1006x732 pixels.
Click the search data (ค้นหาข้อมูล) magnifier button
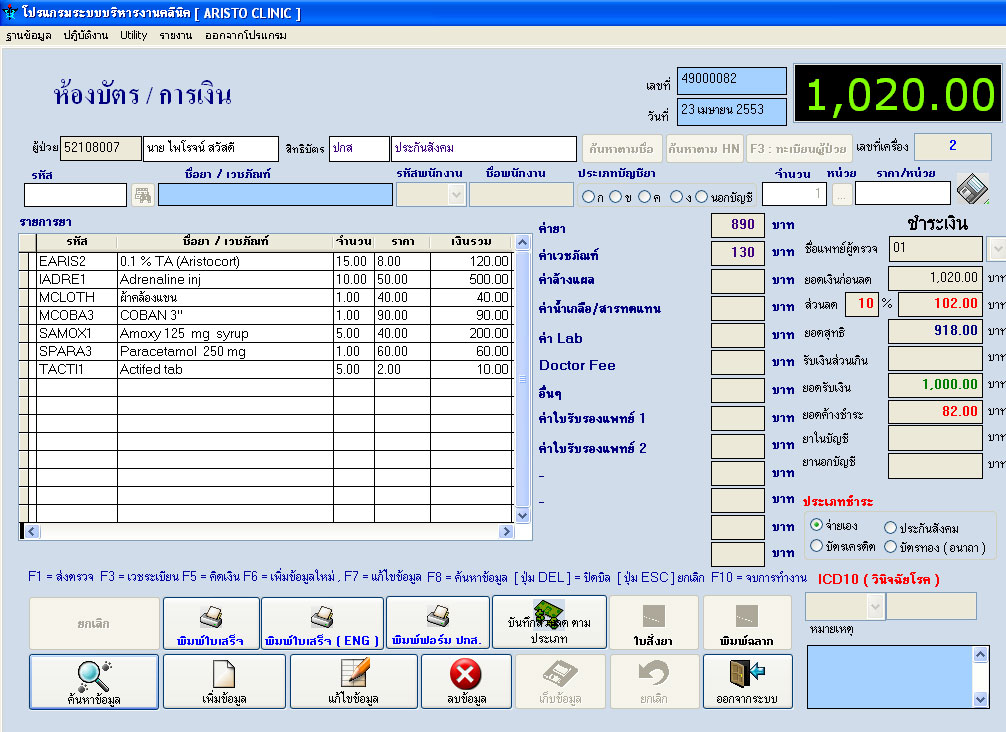(93, 681)
